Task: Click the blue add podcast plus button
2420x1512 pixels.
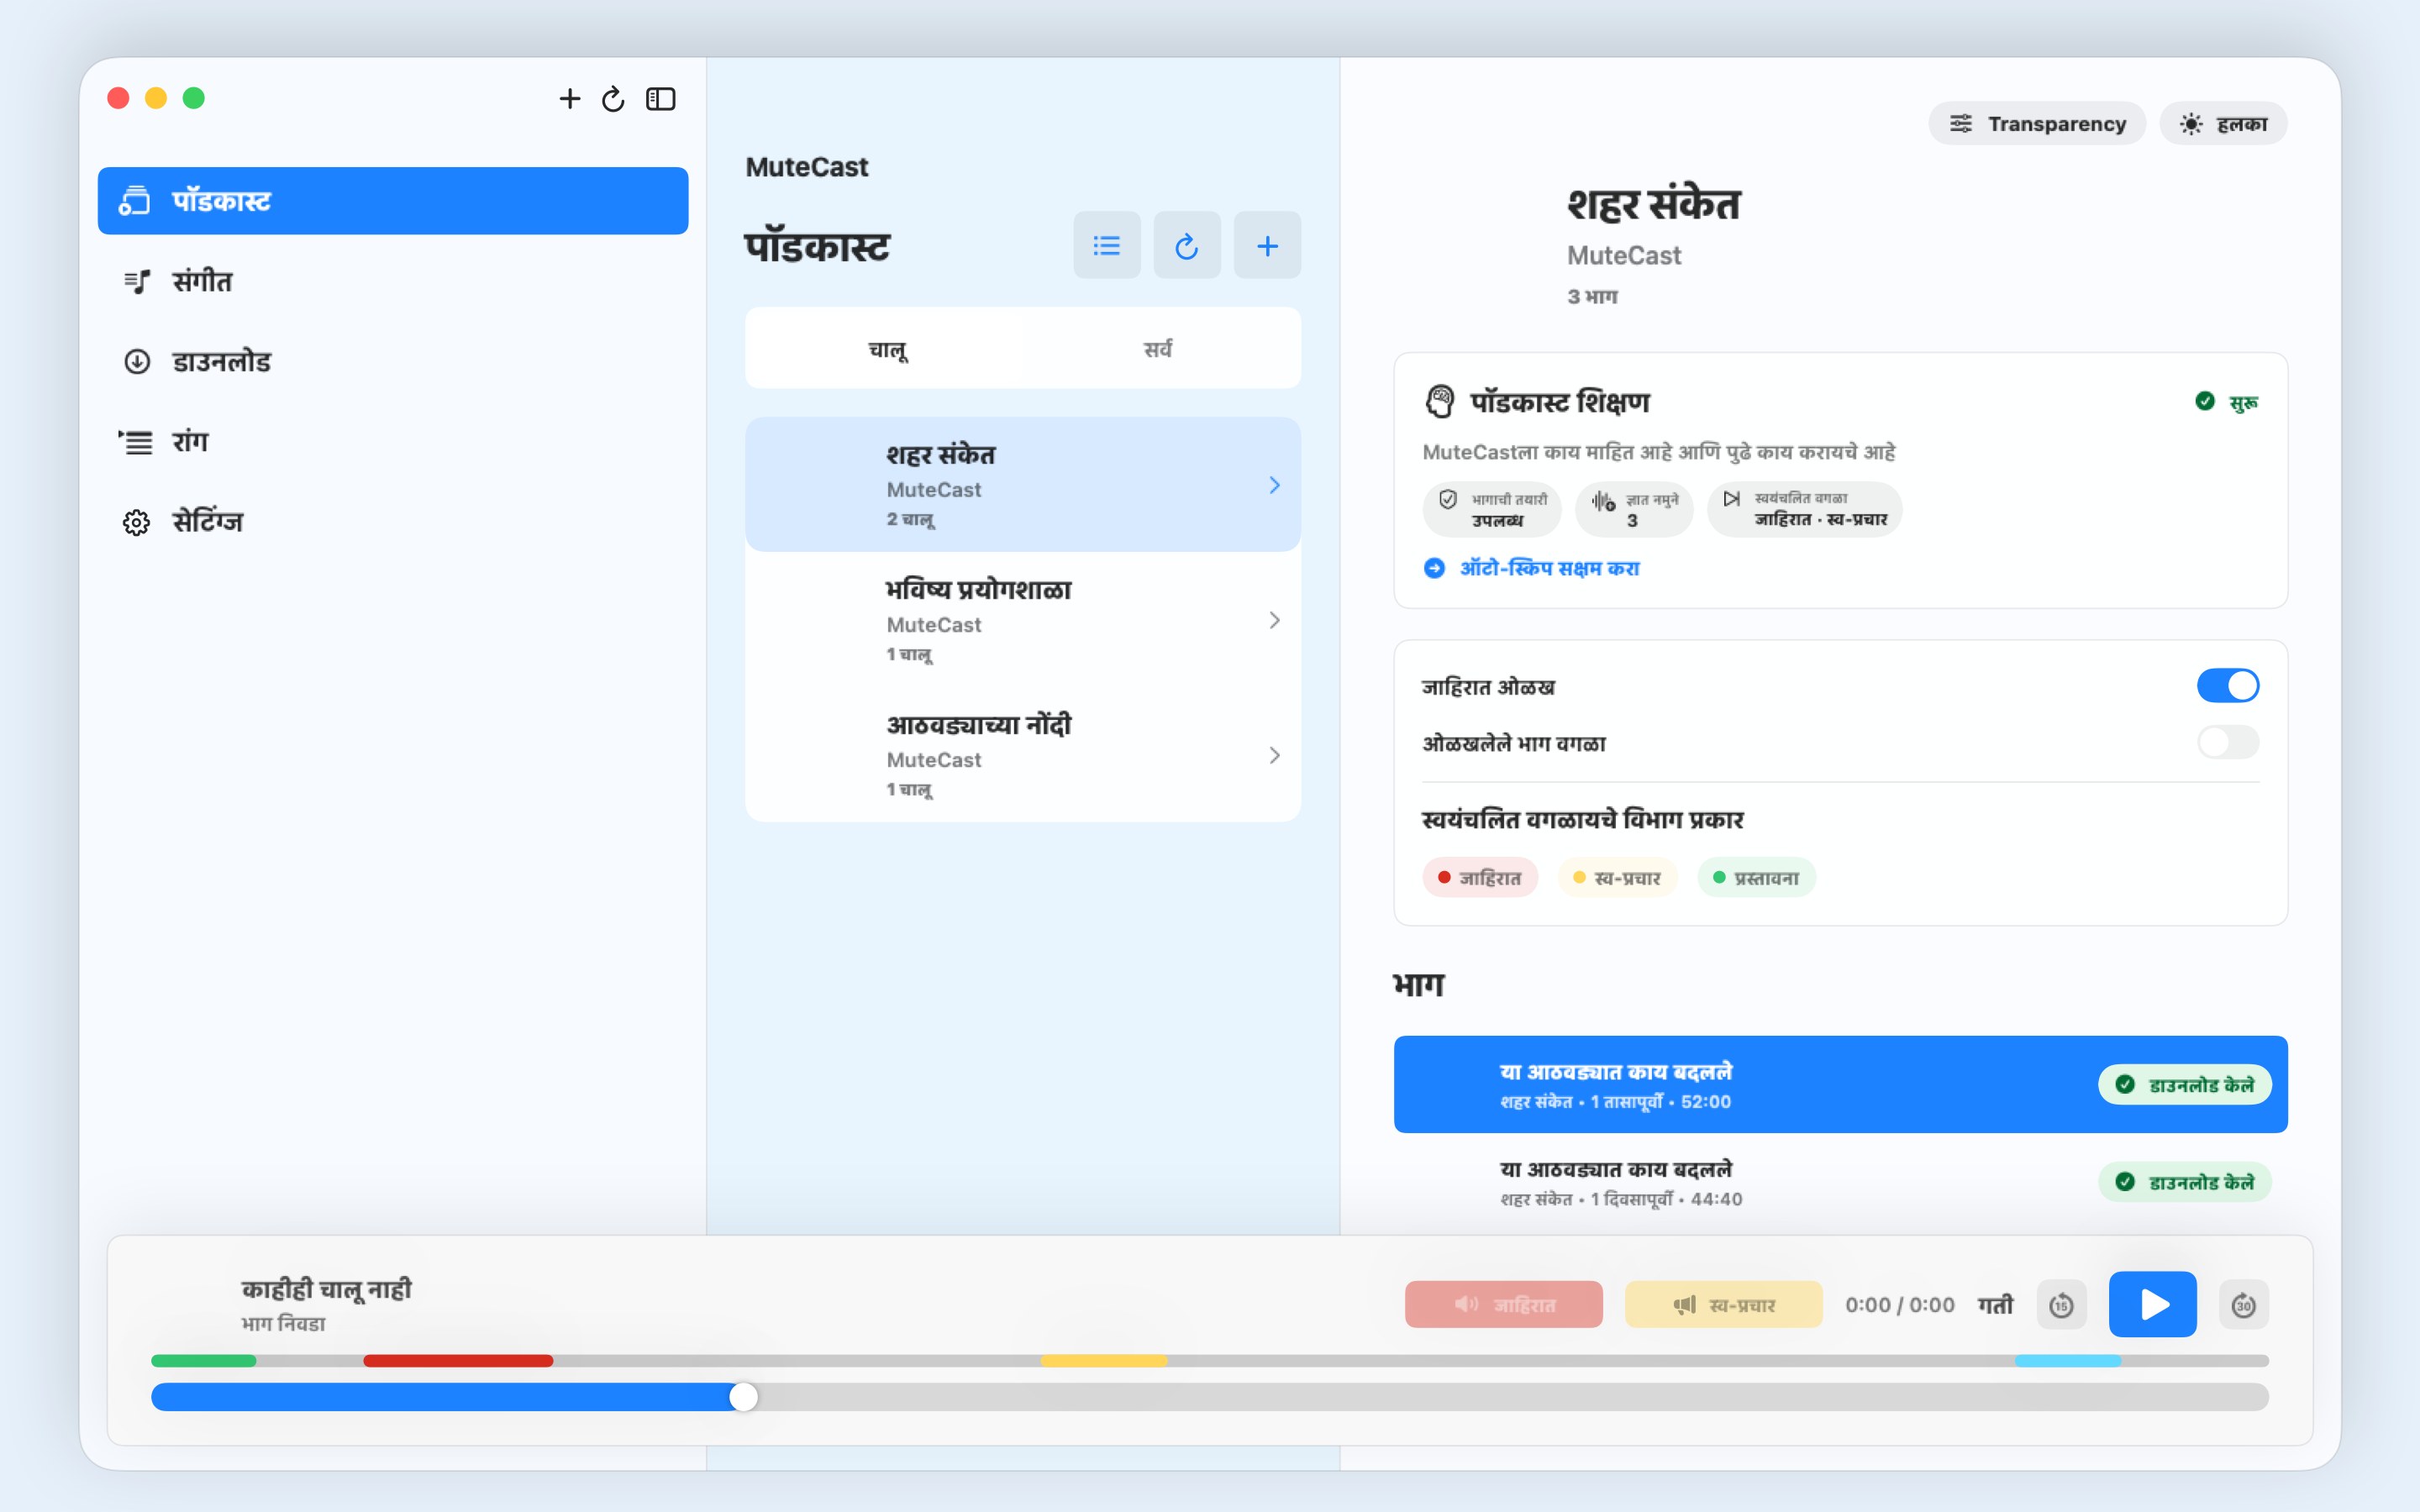Action: pos(1267,245)
